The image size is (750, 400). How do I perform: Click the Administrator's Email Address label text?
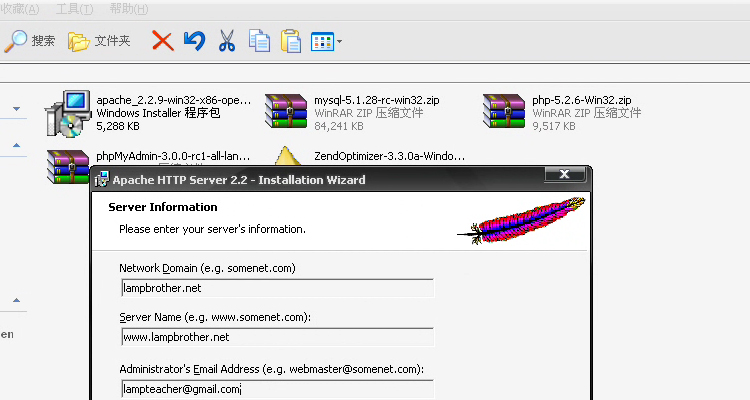pos(271,369)
